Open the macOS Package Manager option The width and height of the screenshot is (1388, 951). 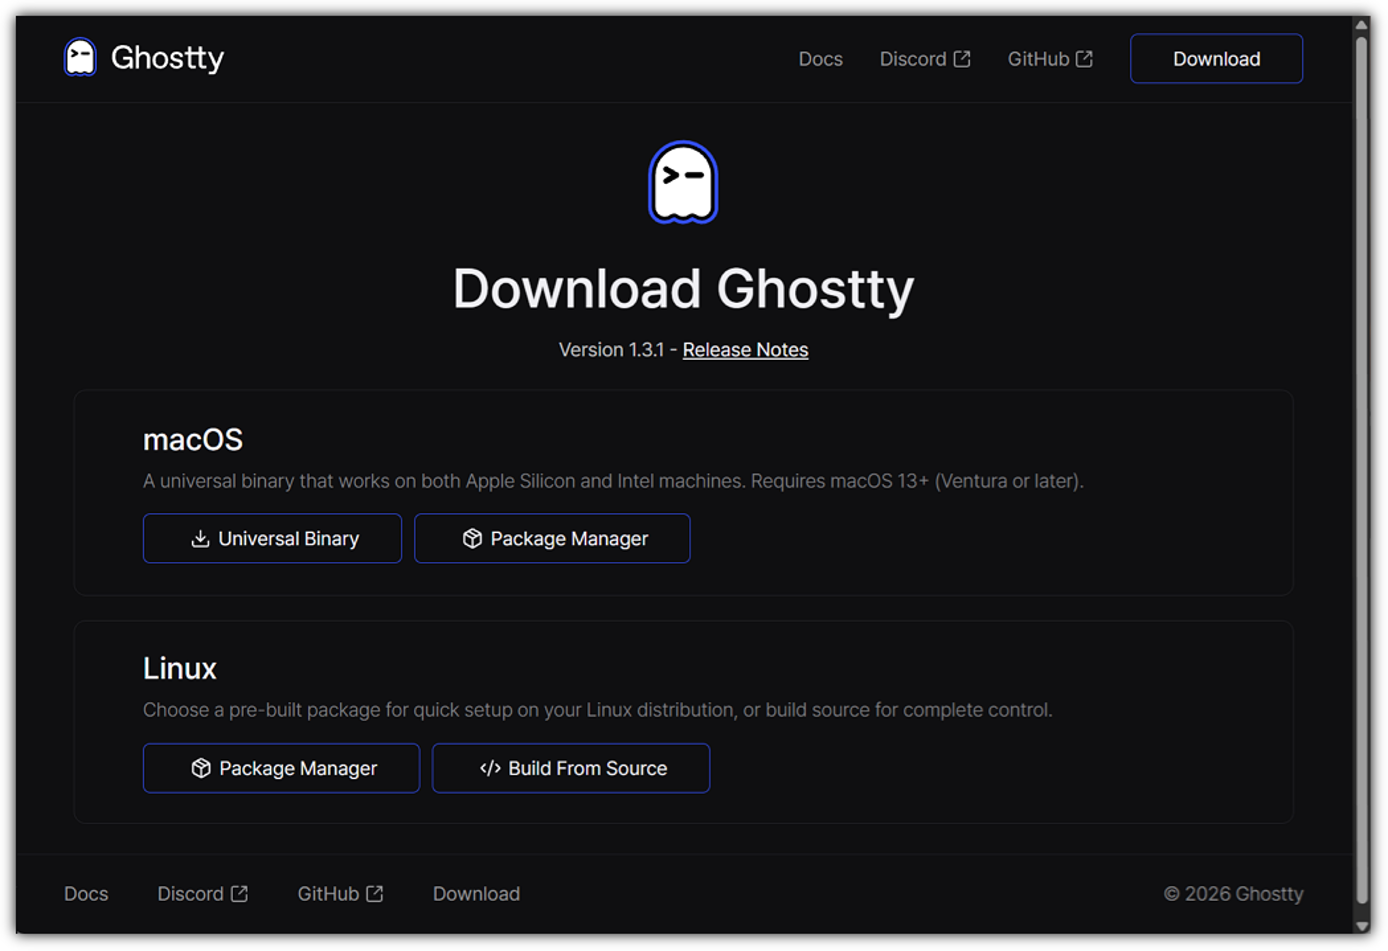[x=552, y=539]
